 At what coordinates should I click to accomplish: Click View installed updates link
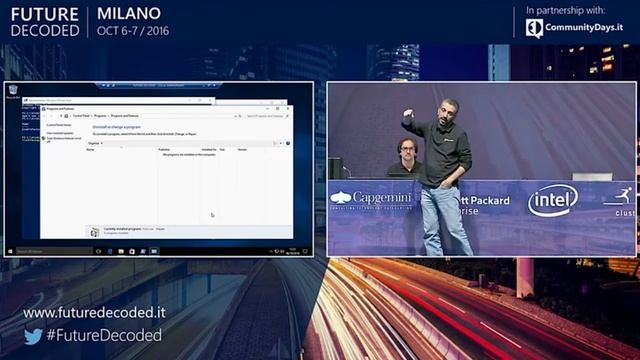tap(60, 133)
